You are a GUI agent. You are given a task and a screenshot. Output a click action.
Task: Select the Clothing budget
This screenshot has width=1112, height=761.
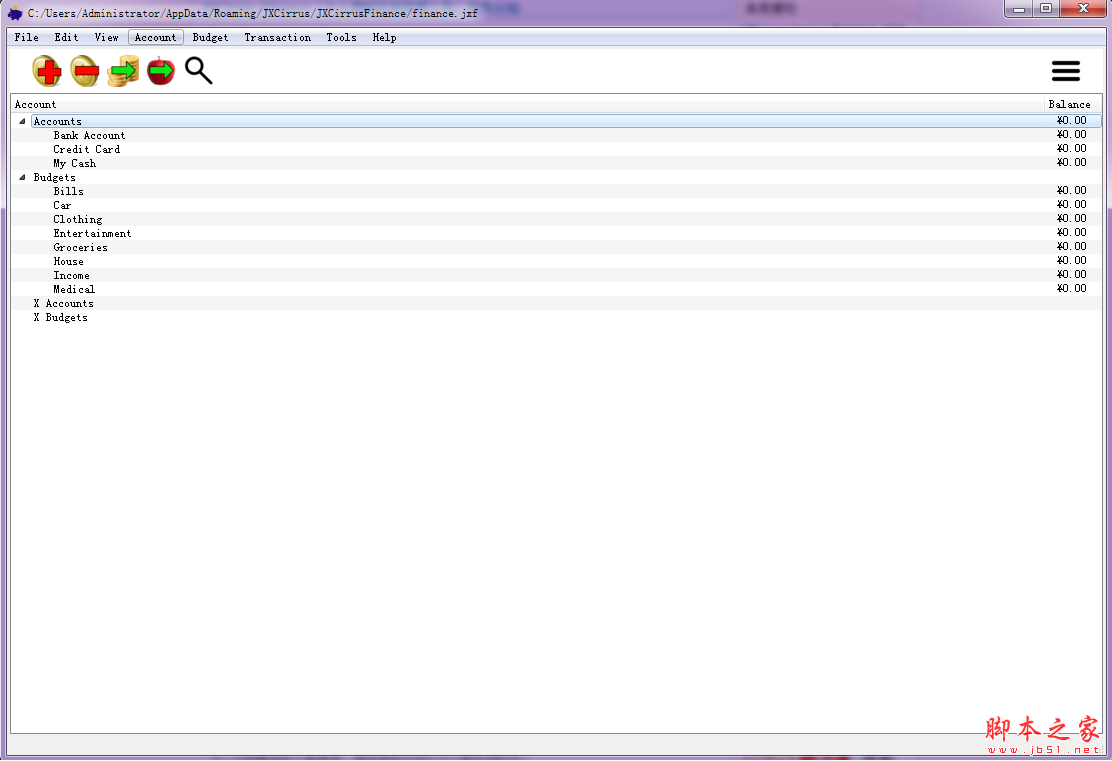[x=556, y=219]
